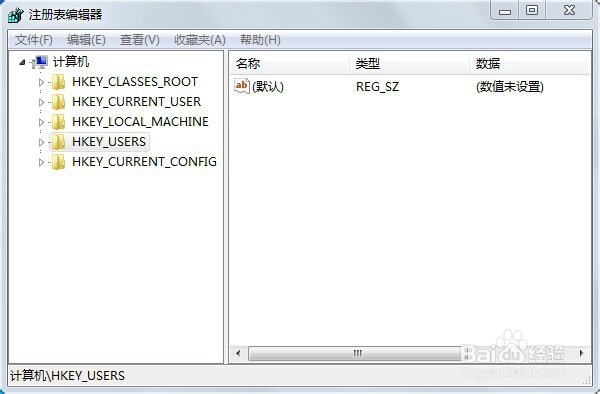Click the HKEY_USERS folder icon
The image size is (600, 394).
(59, 142)
